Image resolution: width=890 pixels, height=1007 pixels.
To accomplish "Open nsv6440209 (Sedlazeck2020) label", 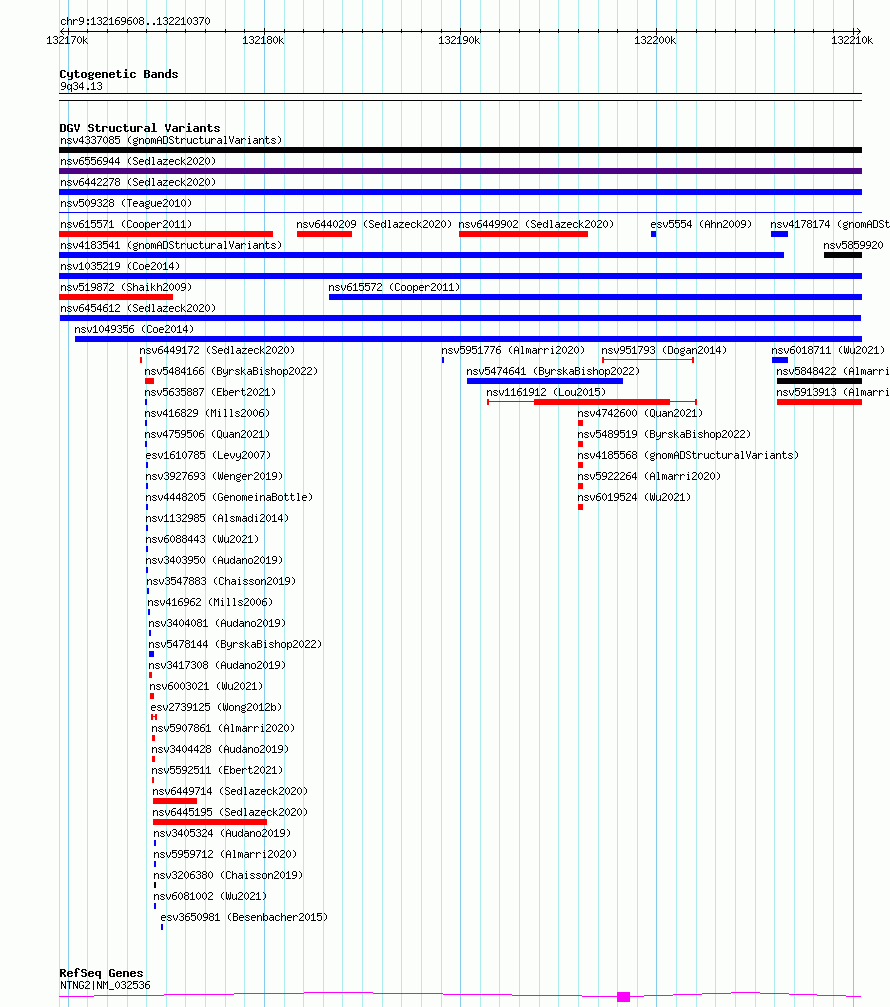I will [x=374, y=224].
